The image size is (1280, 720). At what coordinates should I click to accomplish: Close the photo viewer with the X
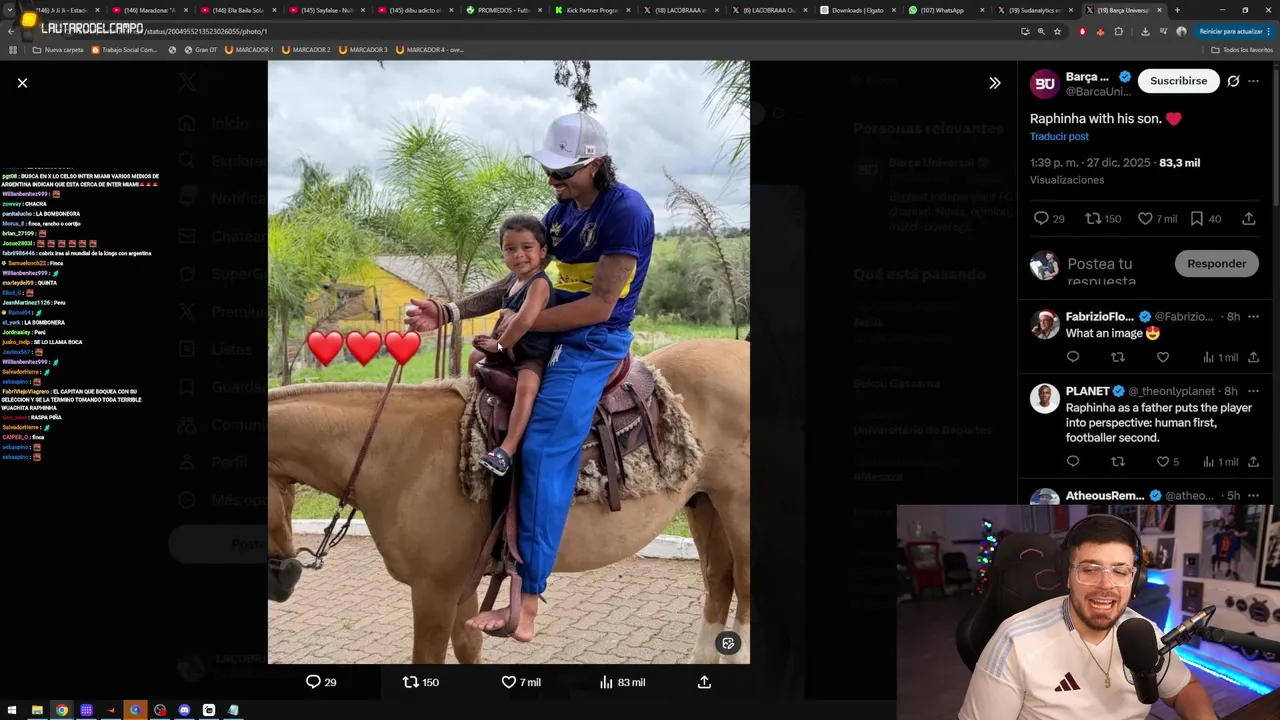pyautogui.click(x=22, y=83)
